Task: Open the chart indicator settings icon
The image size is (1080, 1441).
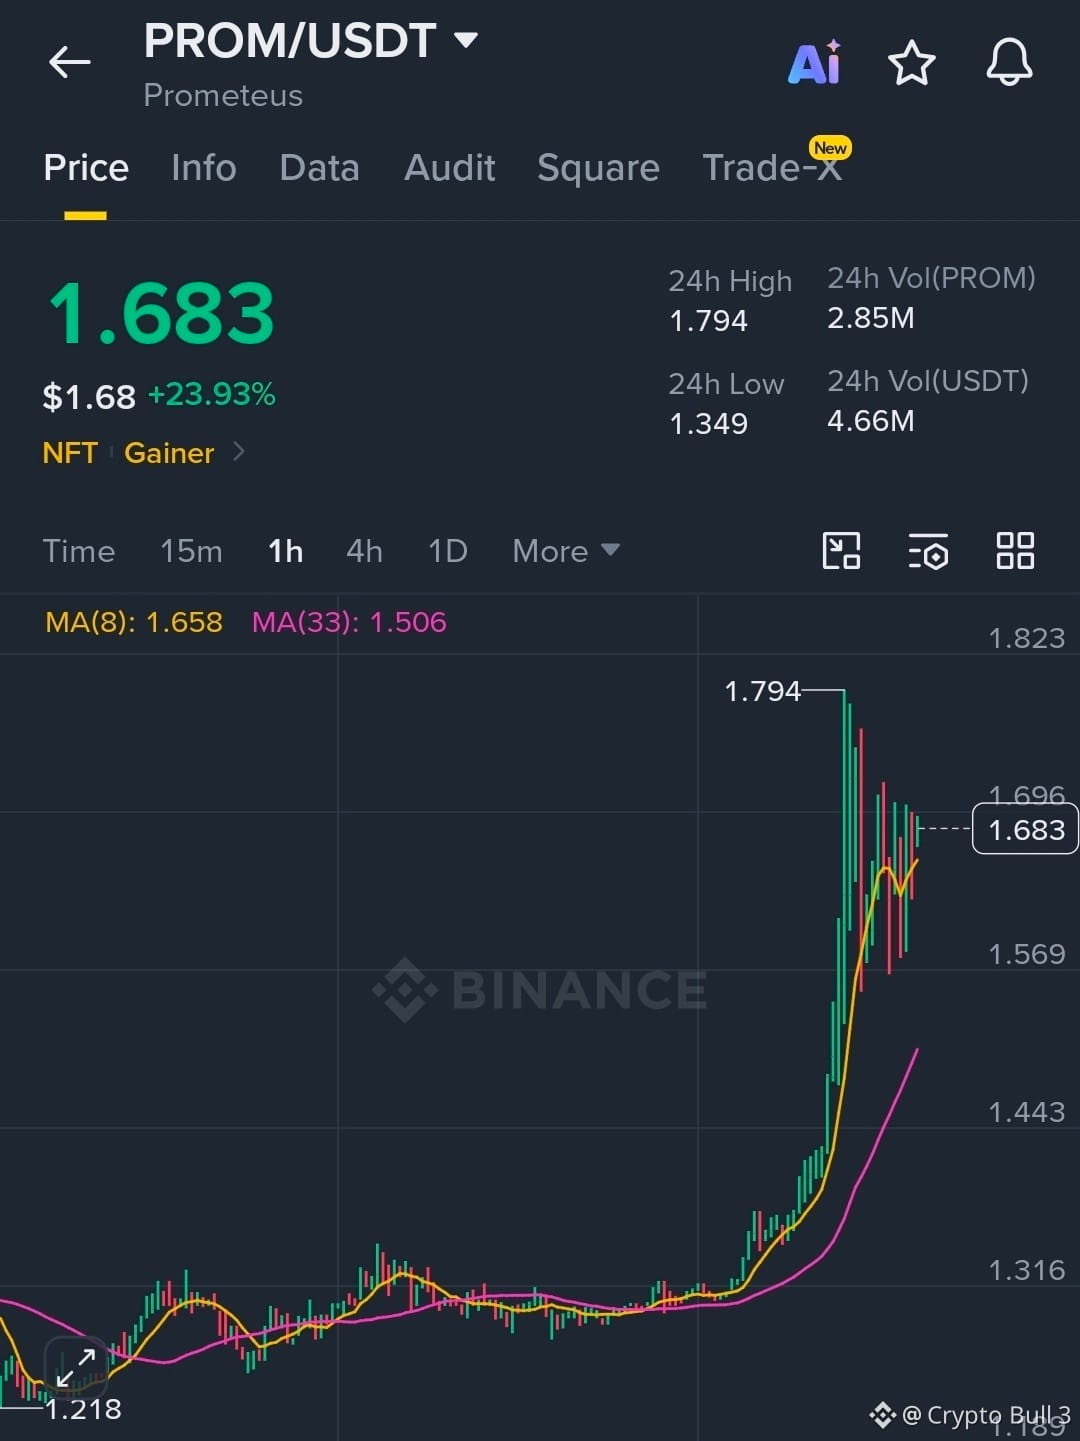Action: tap(928, 551)
